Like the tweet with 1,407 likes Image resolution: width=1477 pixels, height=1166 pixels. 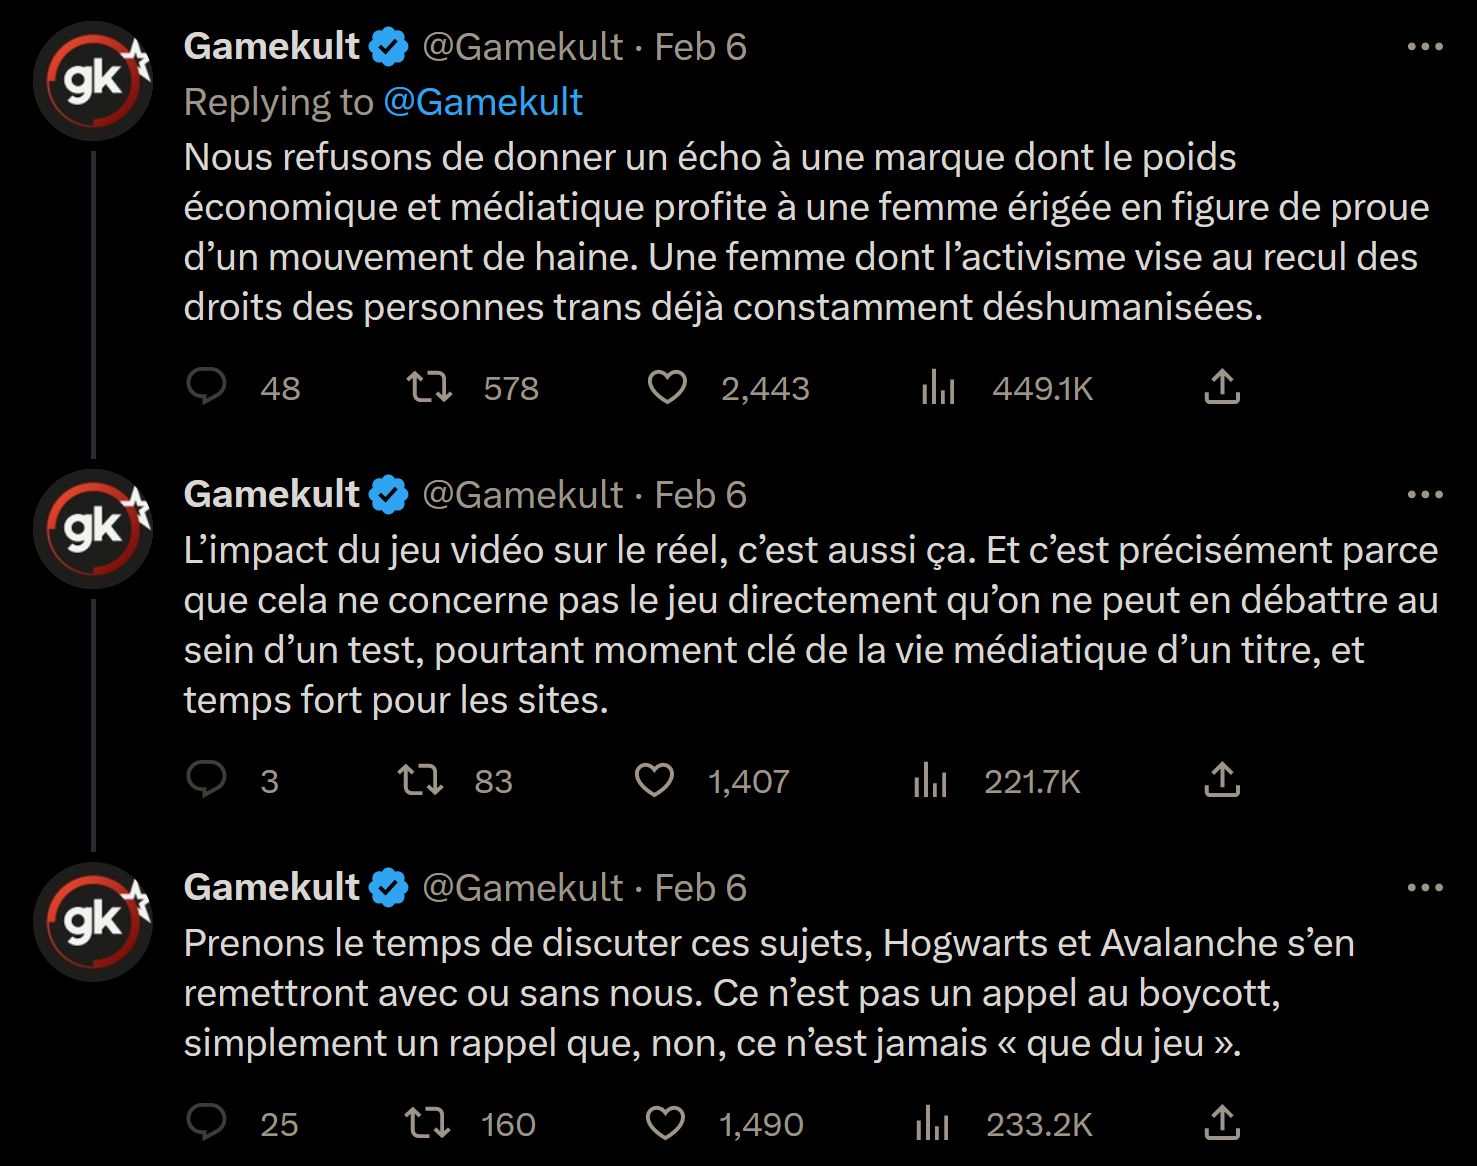click(x=655, y=780)
